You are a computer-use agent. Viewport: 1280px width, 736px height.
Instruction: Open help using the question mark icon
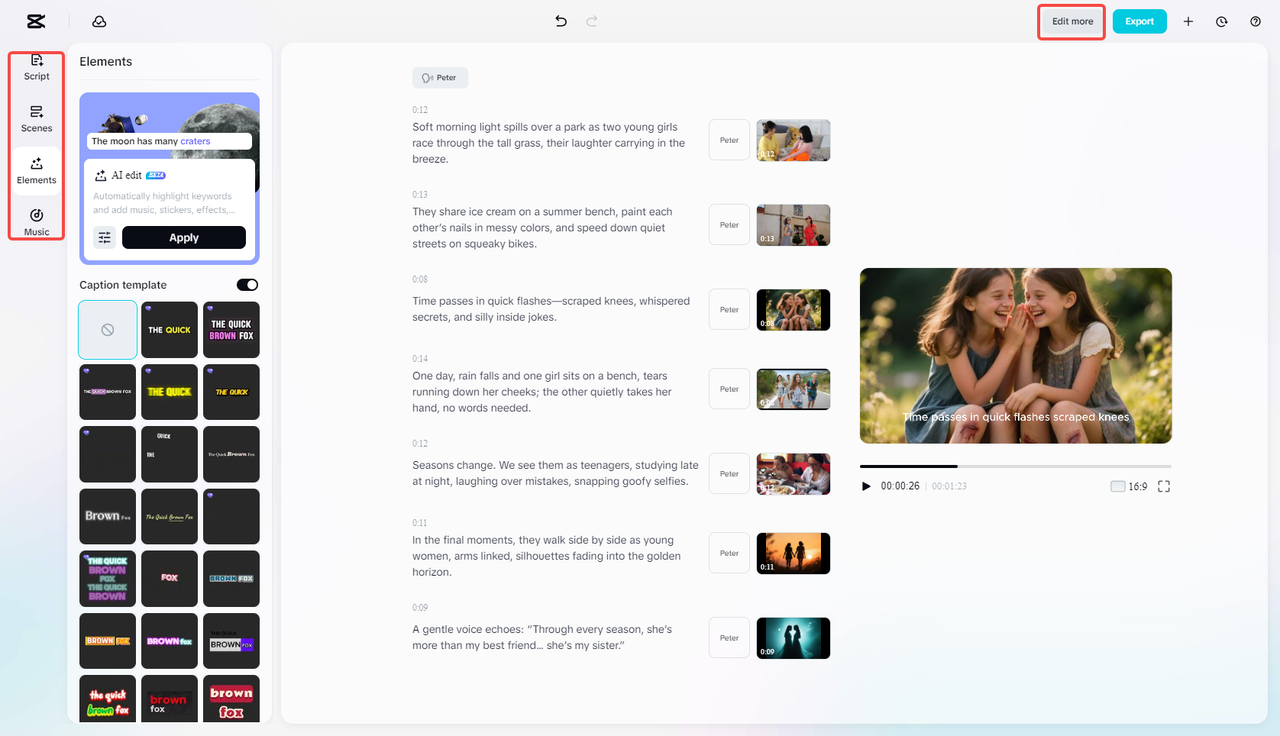tap(1256, 20)
